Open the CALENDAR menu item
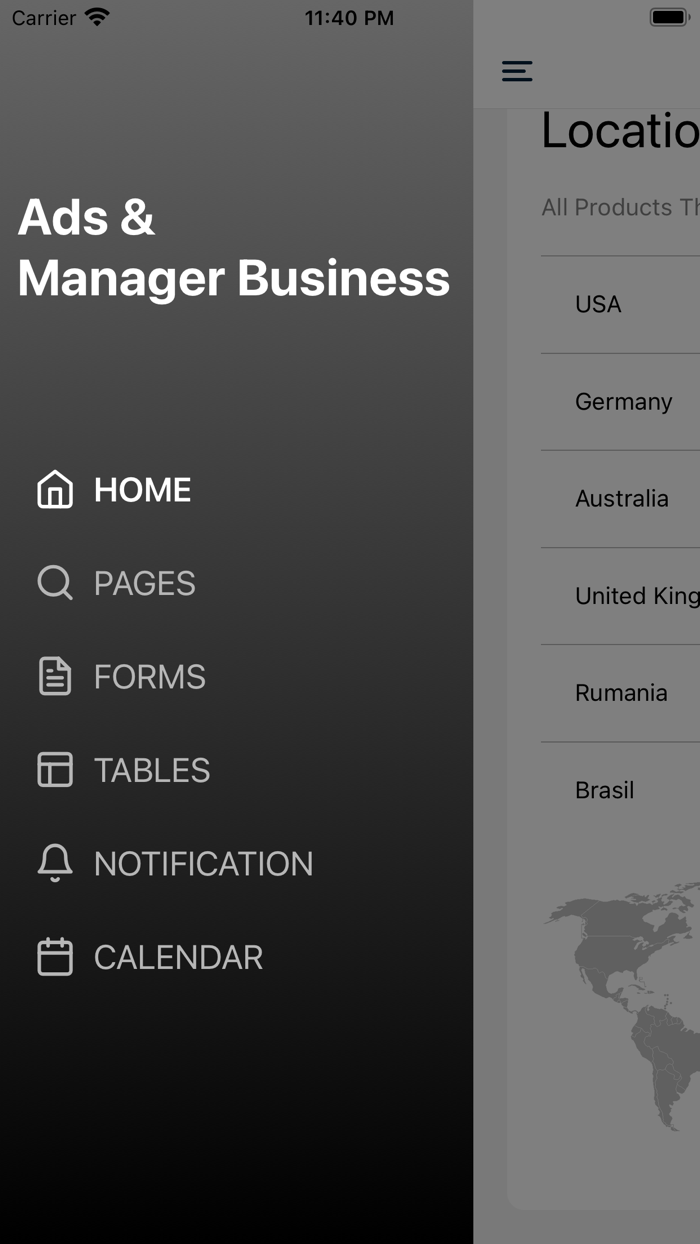 [177, 957]
